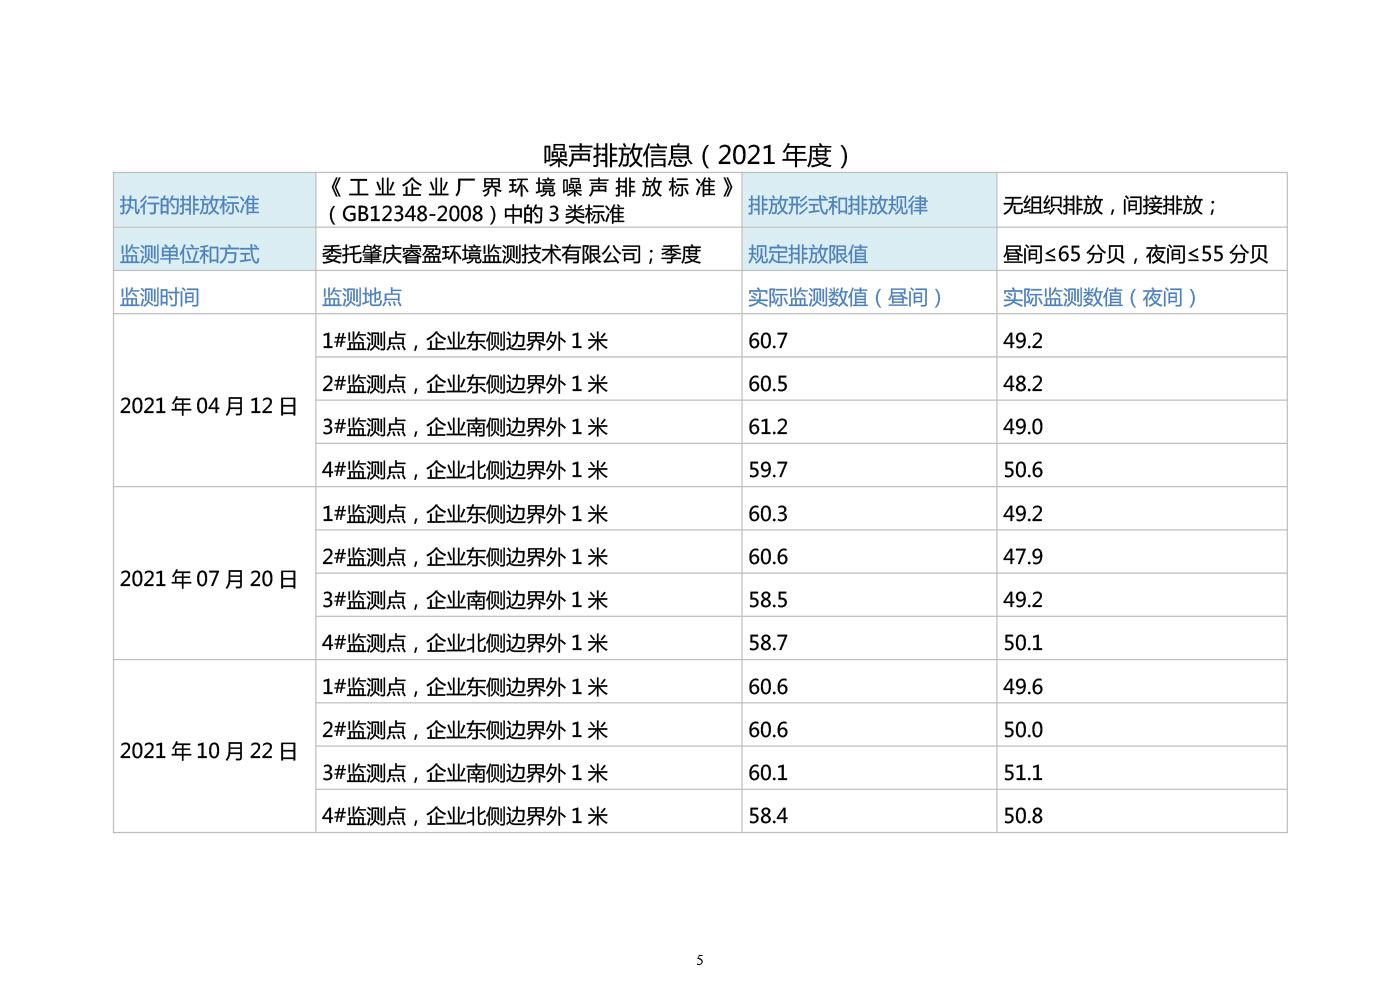This screenshot has height=990, width=1400.
Task: Select the night value 50.6
Action: (x=1142, y=465)
